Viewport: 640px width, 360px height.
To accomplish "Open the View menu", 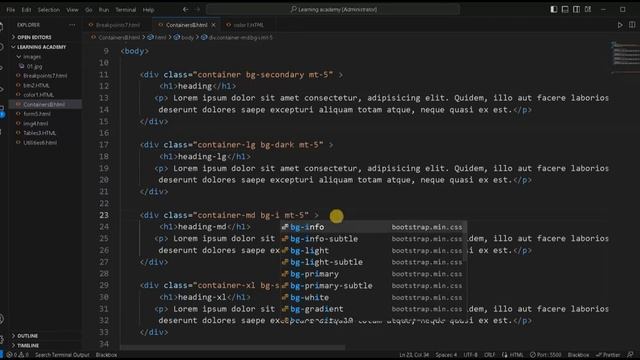I will (x=72, y=9).
